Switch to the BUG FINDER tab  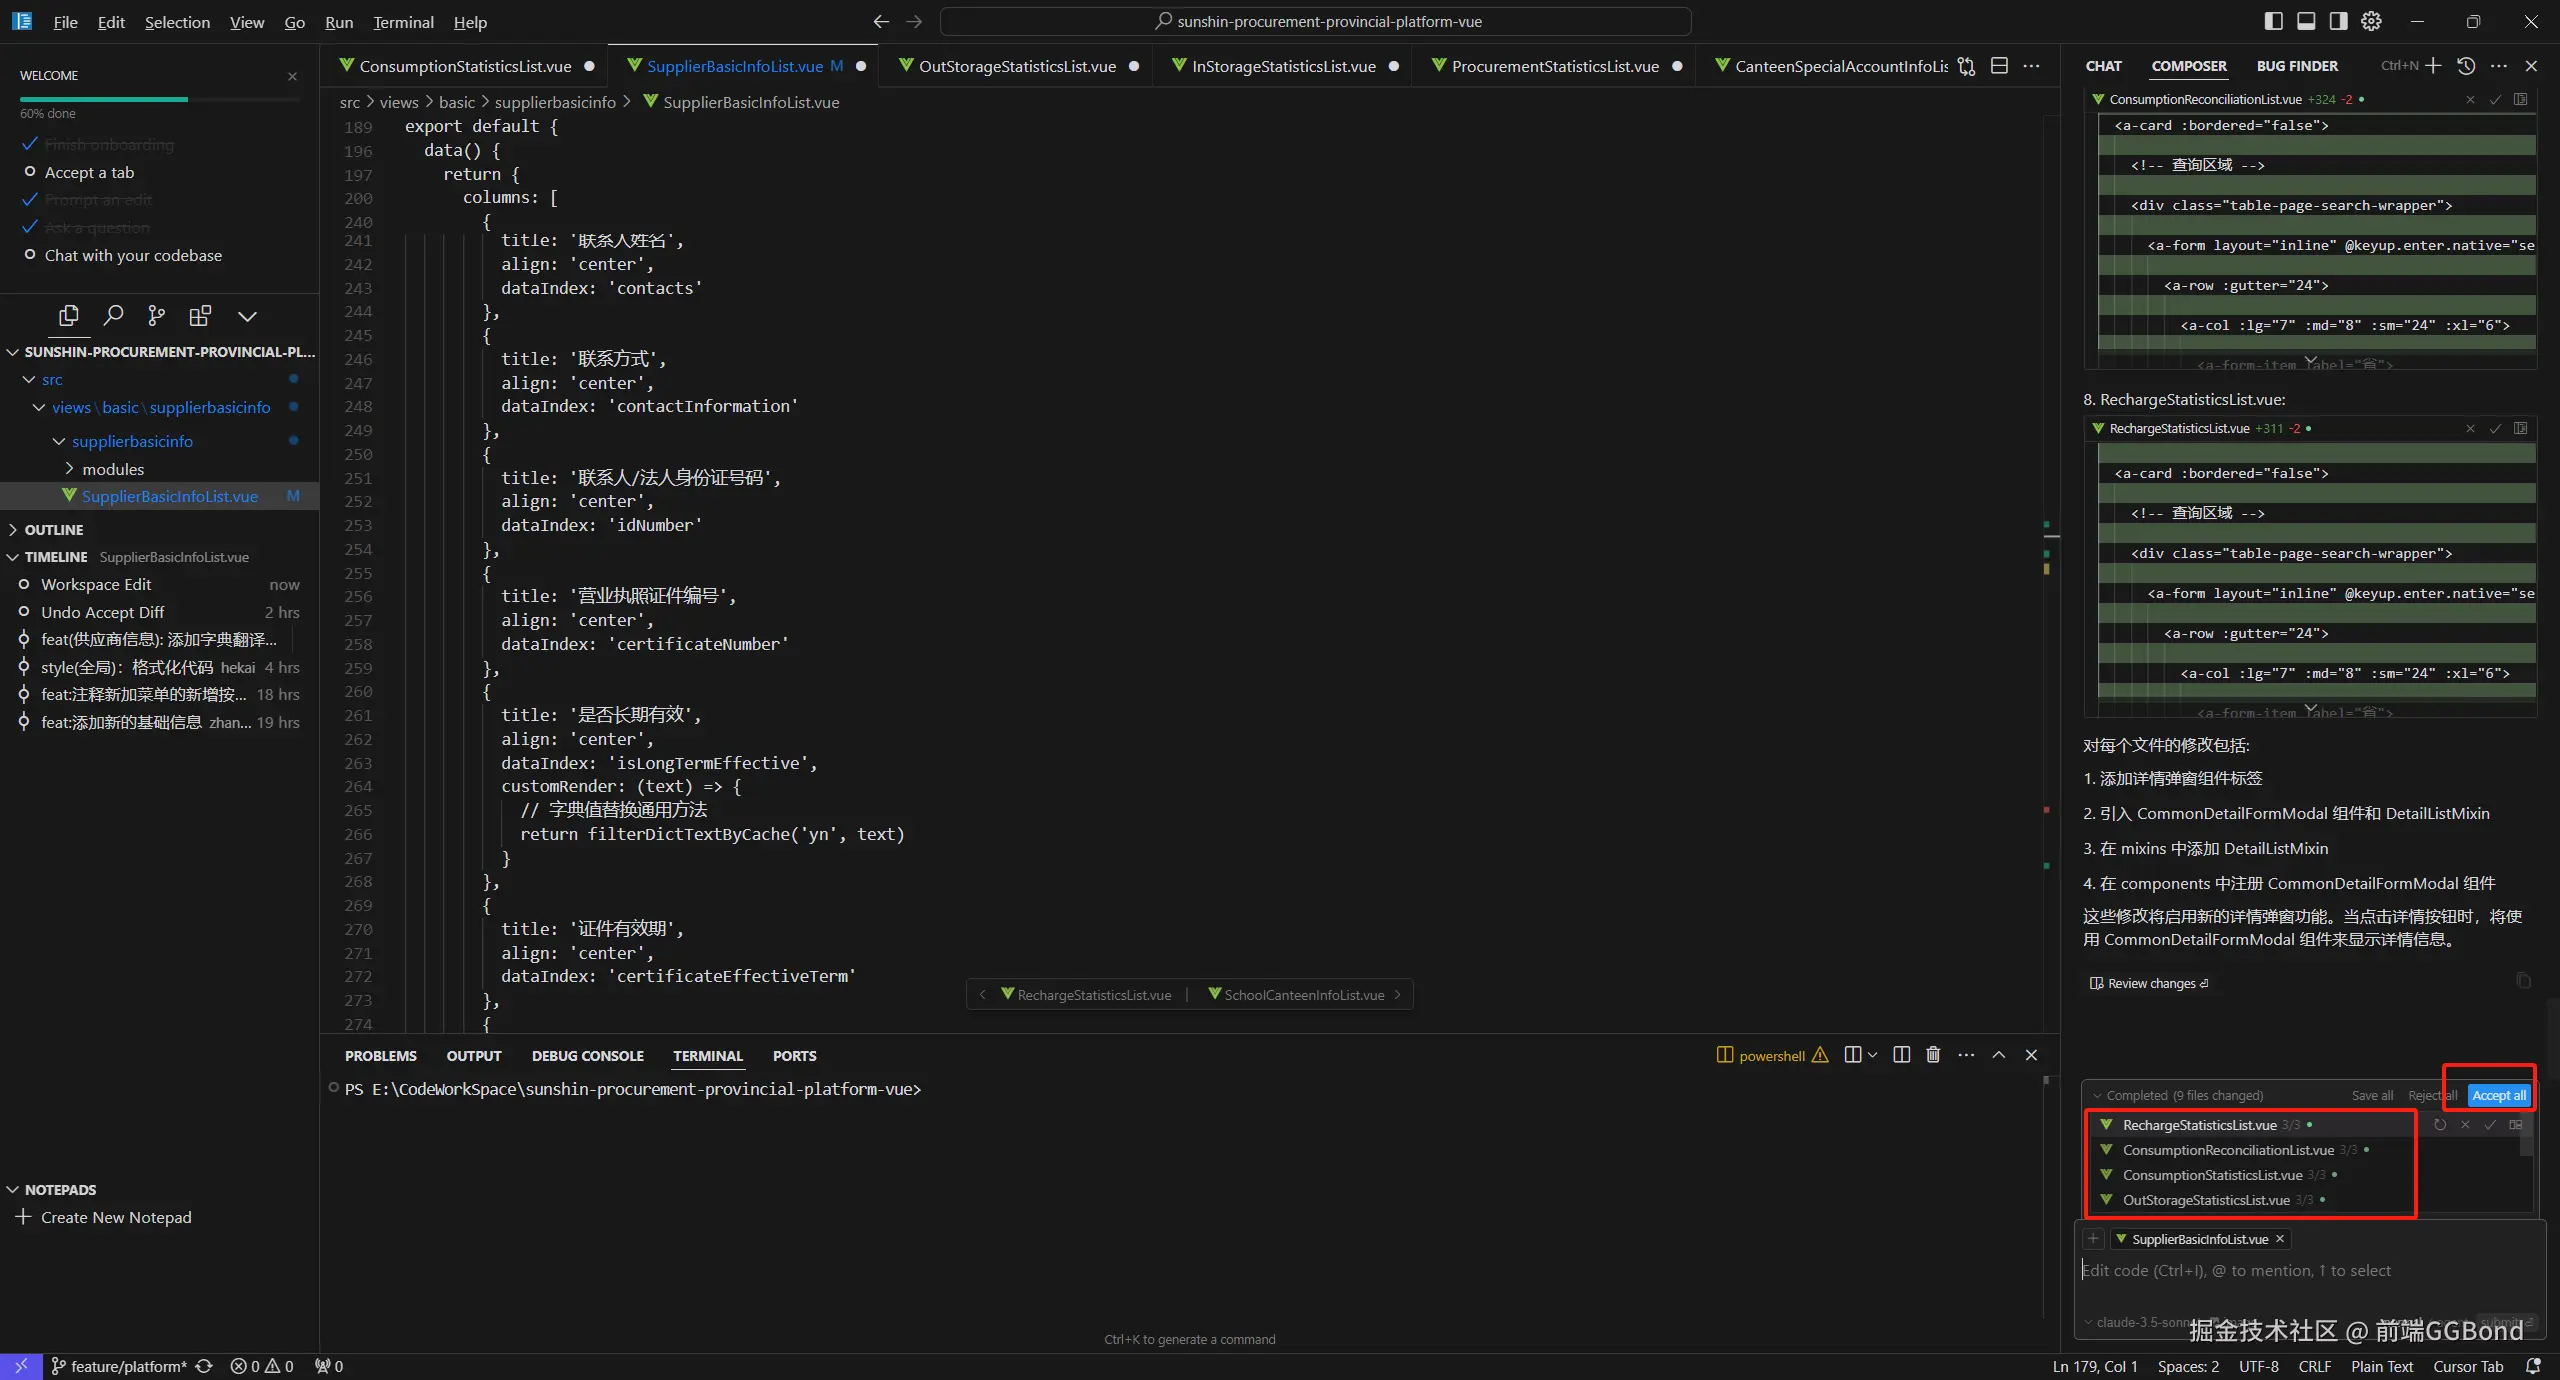[2296, 66]
